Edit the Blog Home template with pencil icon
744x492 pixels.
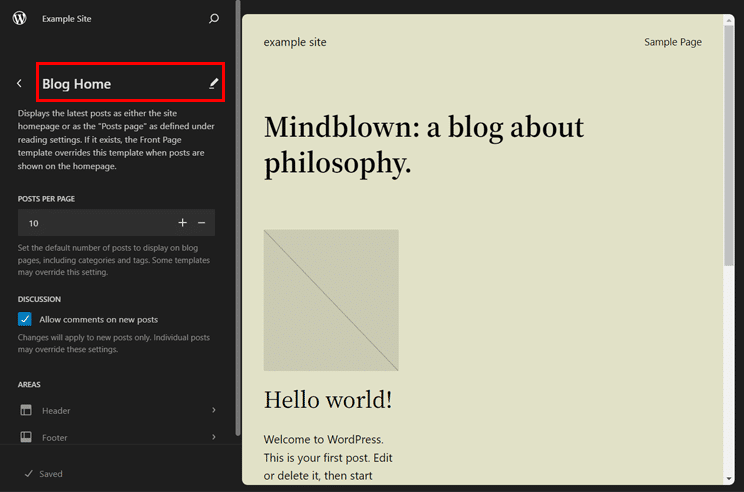coord(214,84)
